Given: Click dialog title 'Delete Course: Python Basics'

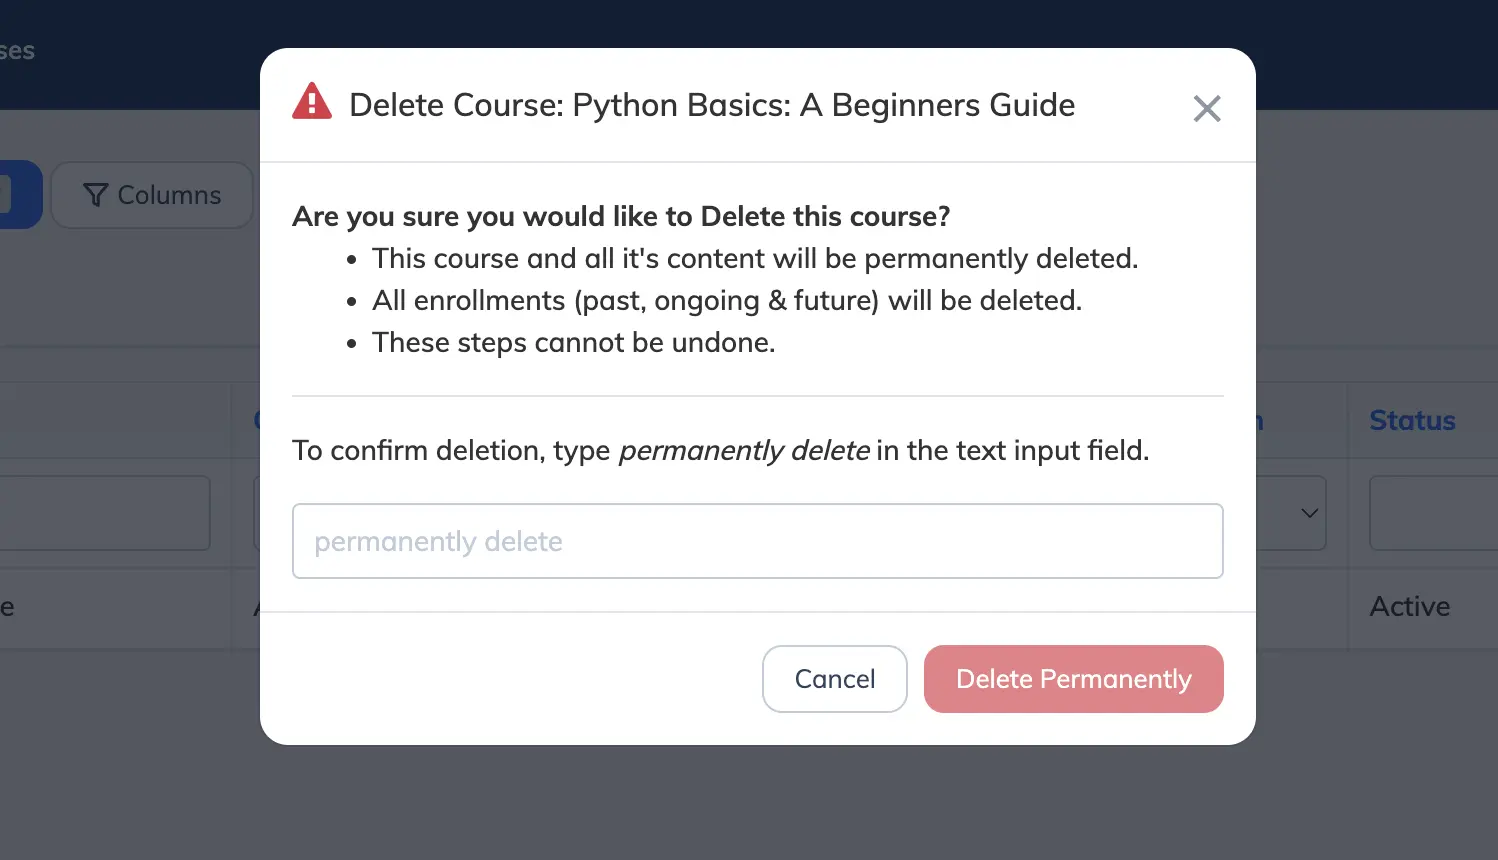Looking at the screenshot, I should (712, 105).
